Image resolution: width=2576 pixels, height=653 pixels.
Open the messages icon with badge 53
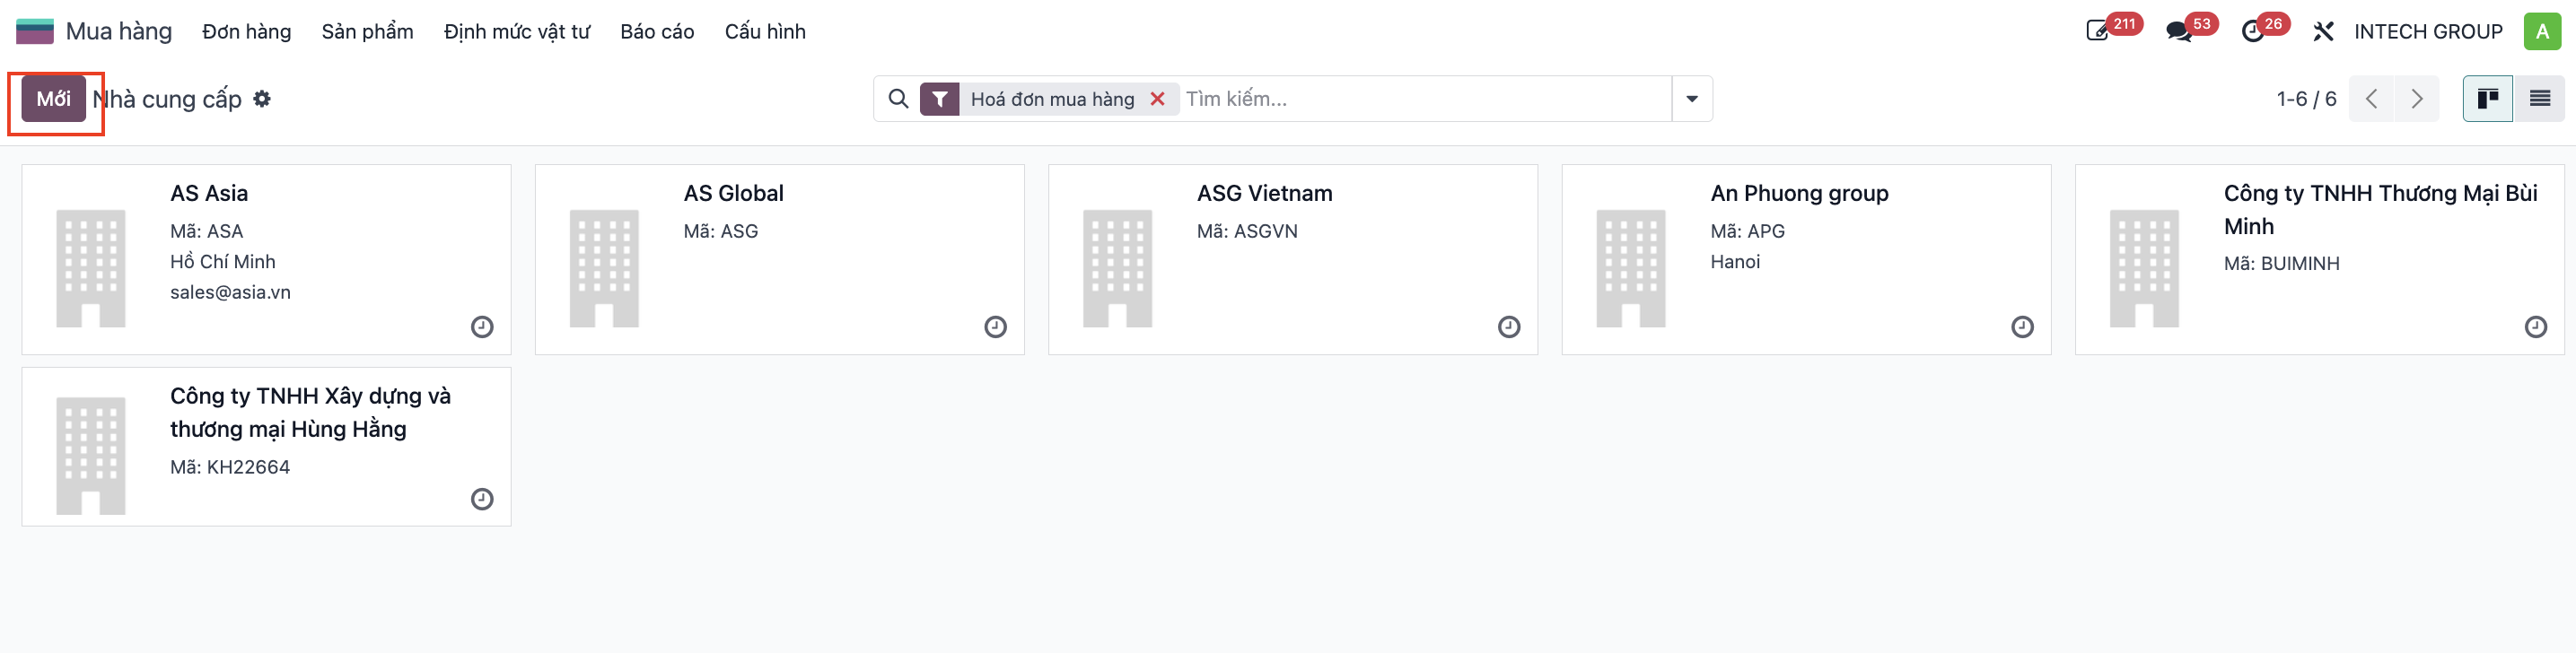[x=2178, y=32]
